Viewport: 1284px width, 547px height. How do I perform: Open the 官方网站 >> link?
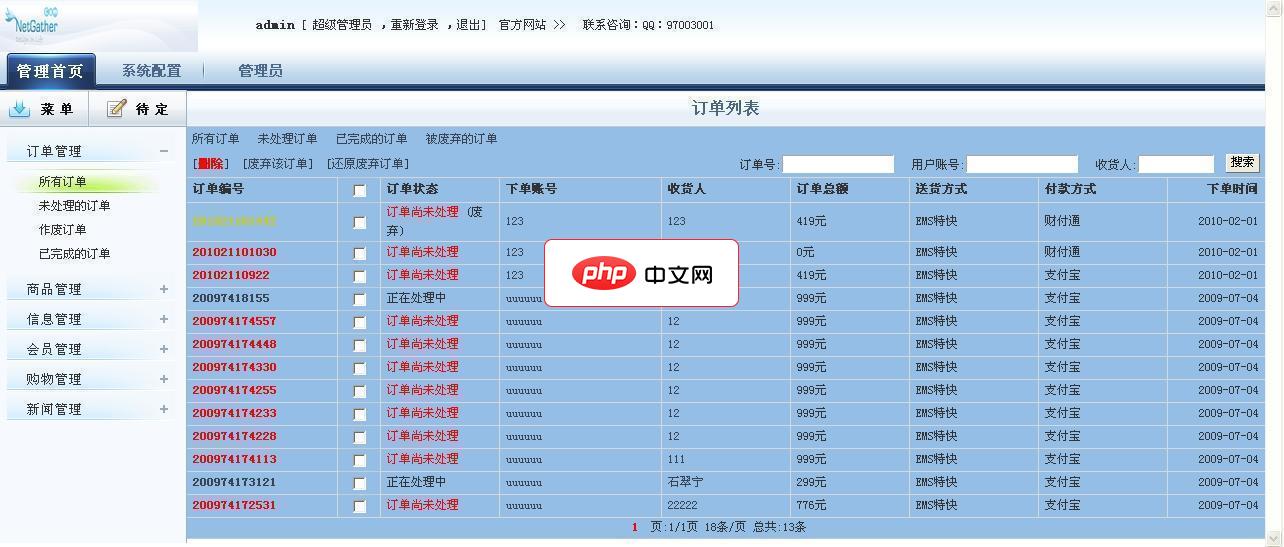[532, 25]
